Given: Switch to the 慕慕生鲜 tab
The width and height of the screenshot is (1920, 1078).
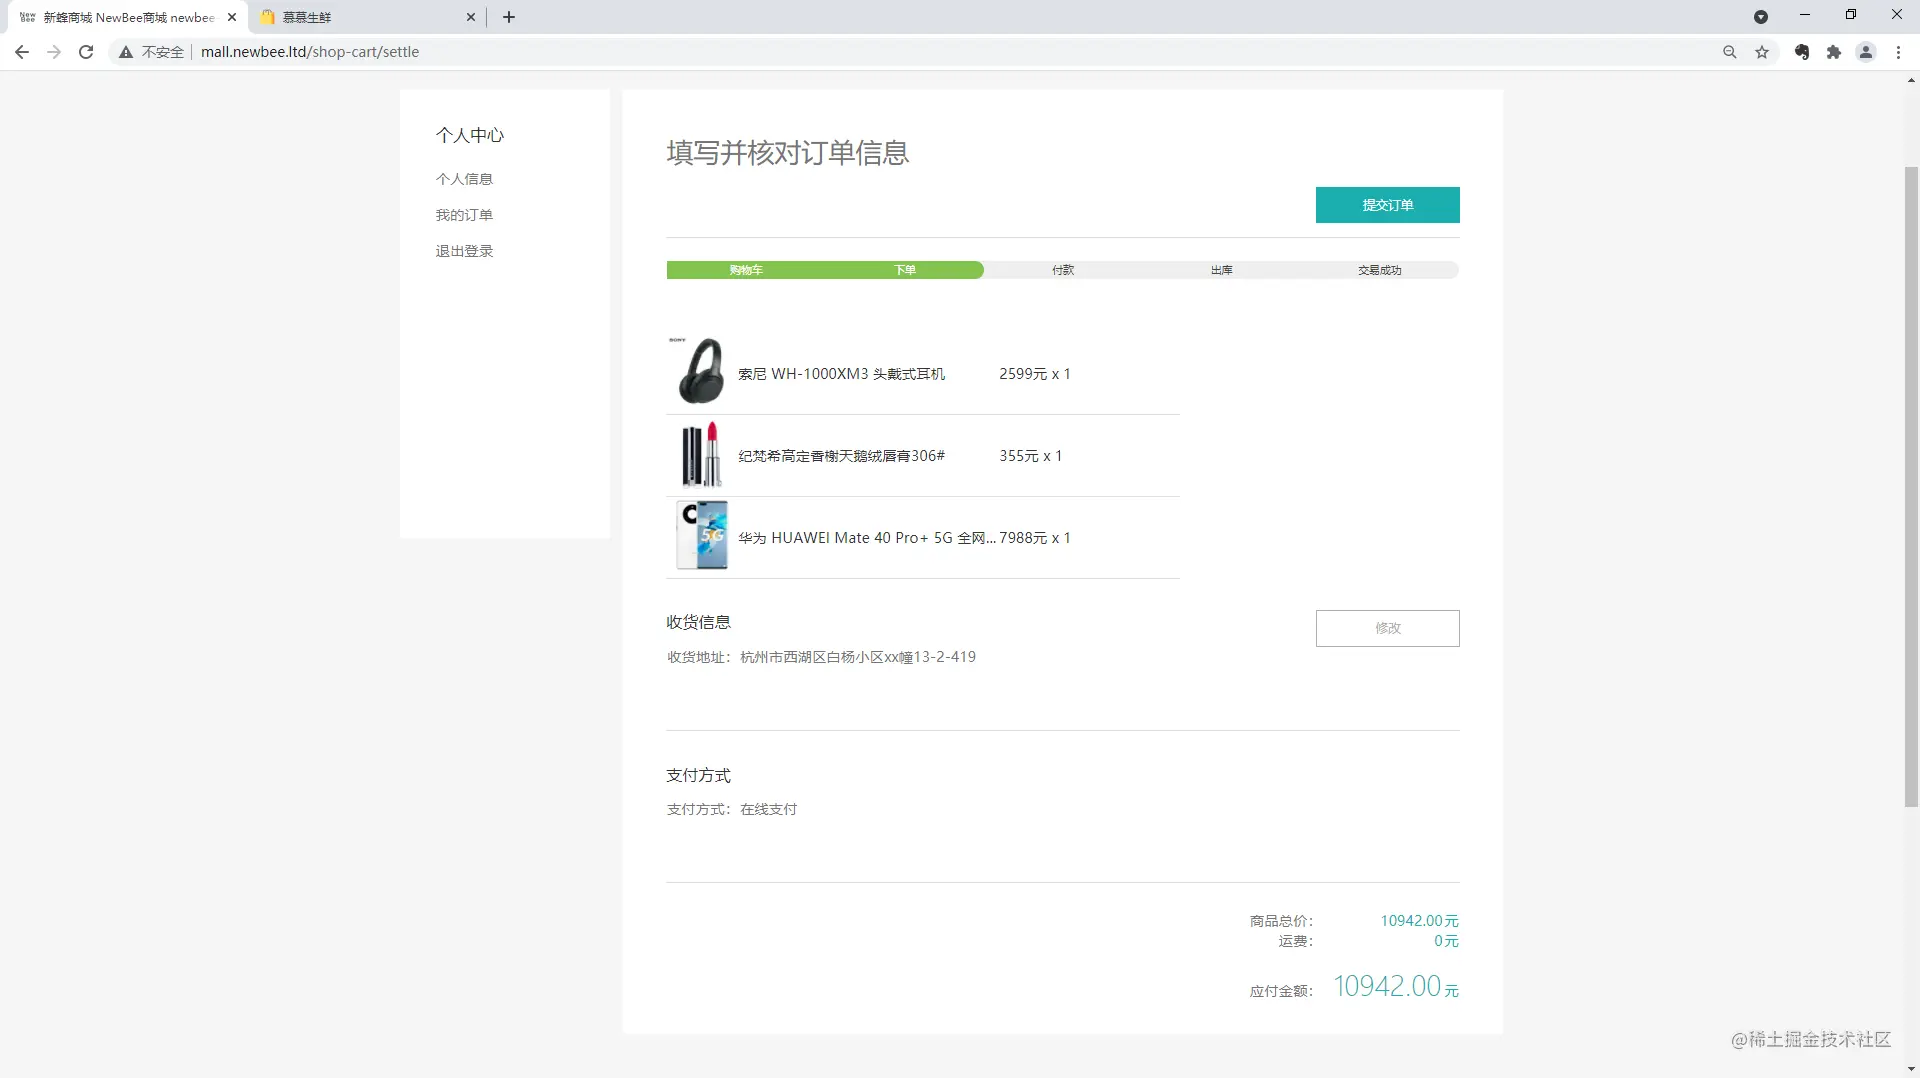Looking at the screenshot, I should coord(367,17).
